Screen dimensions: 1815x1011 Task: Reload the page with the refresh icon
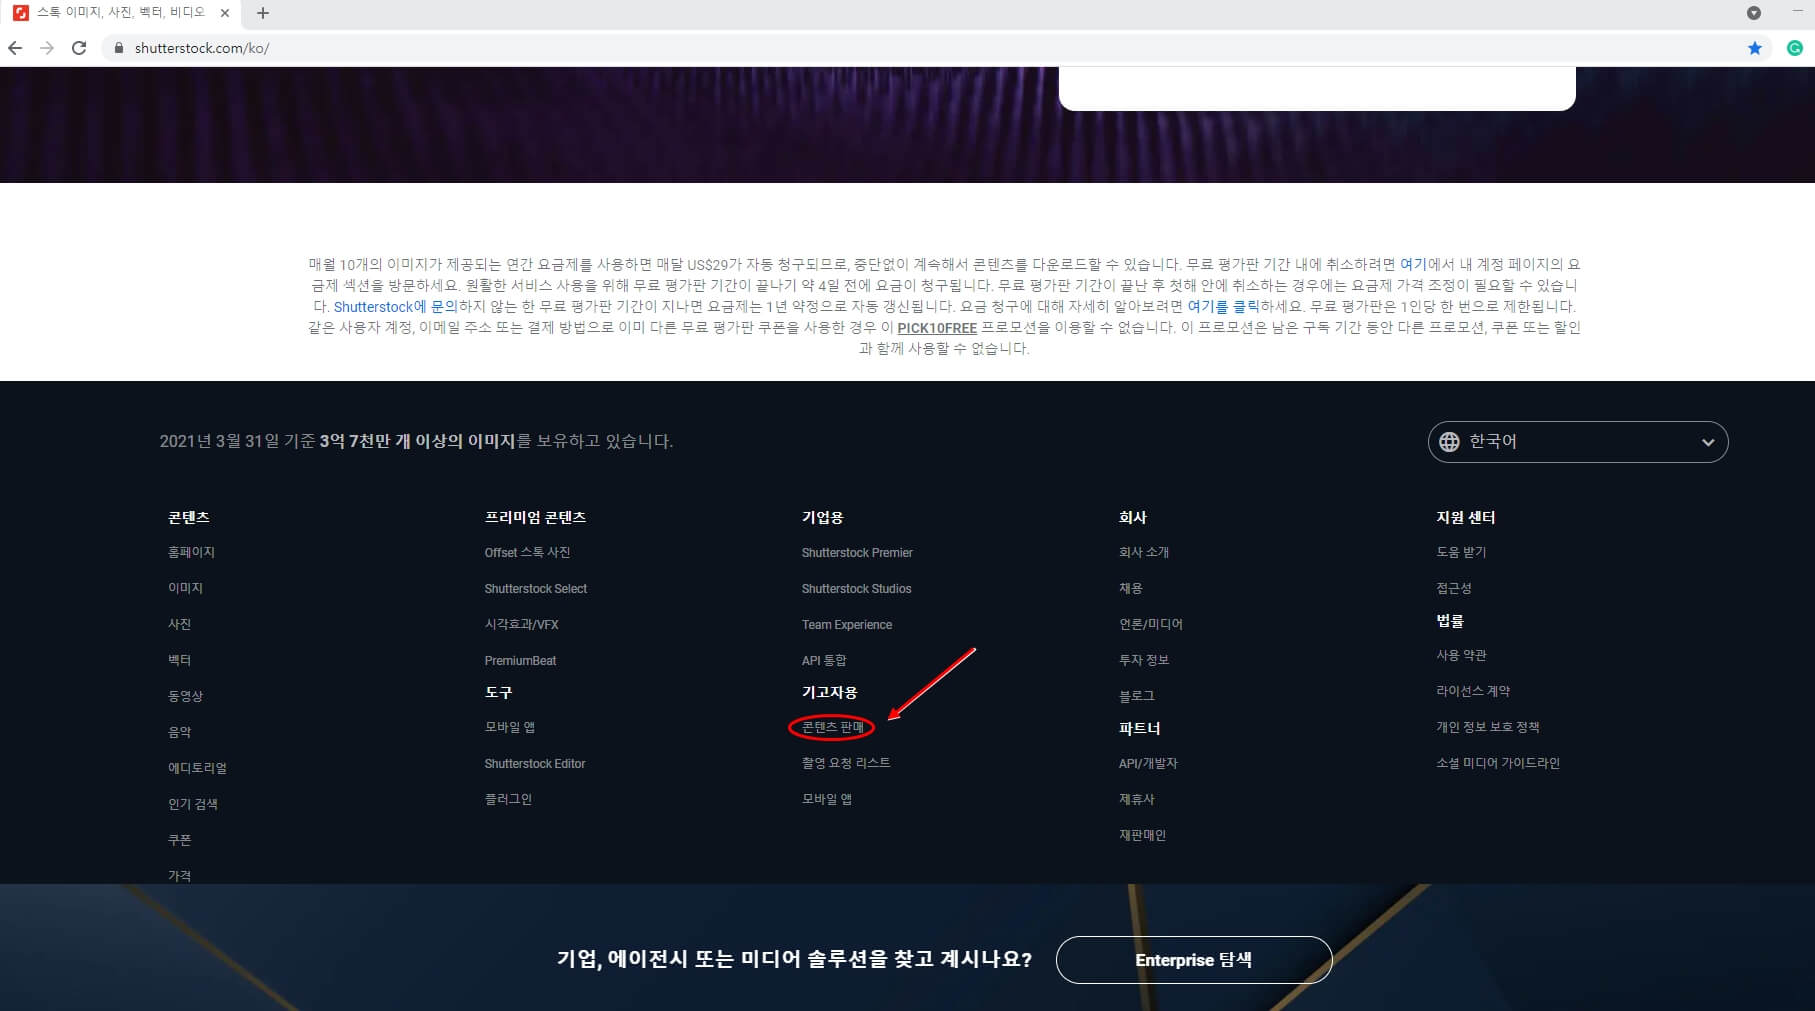(x=79, y=48)
